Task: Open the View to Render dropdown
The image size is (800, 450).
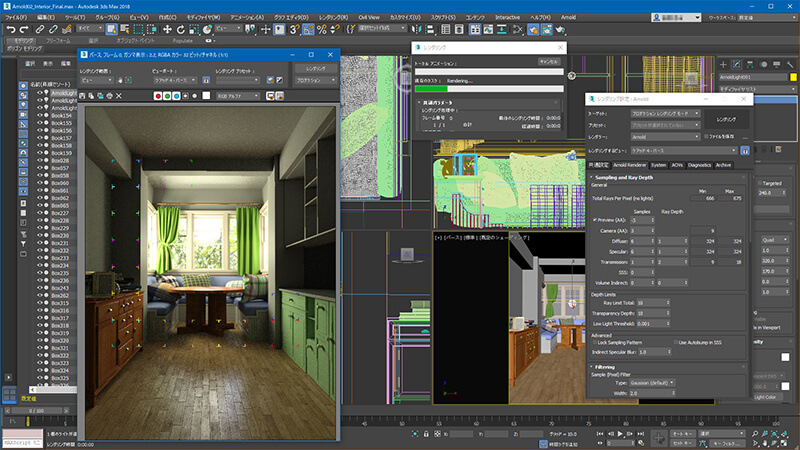Action: point(684,151)
